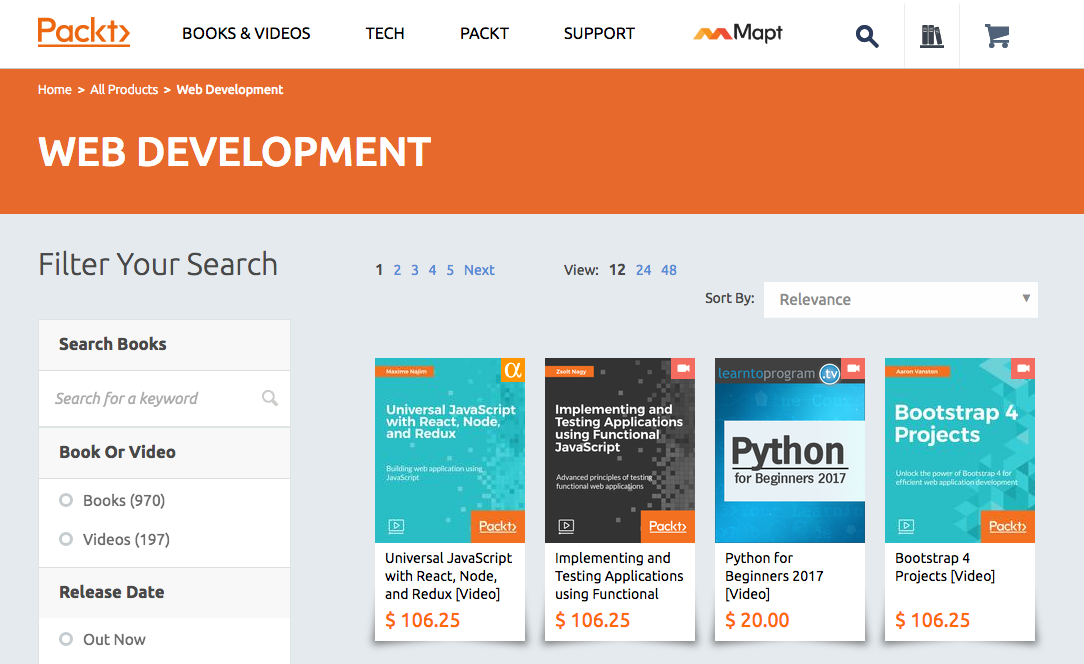Go to results page 3
This screenshot has height=664, width=1084.
click(x=415, y=270)
